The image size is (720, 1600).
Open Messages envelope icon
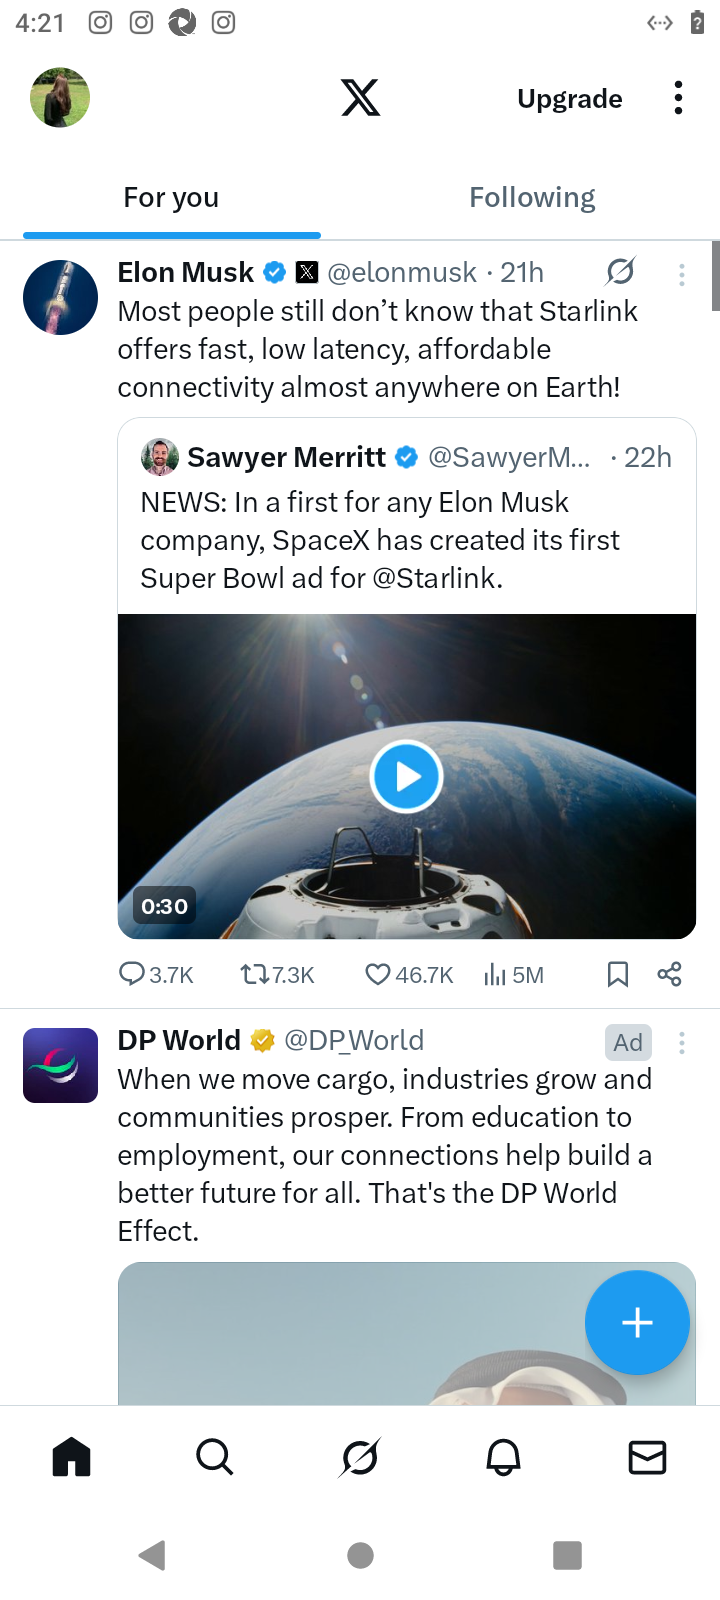[x=647, y=1458]
